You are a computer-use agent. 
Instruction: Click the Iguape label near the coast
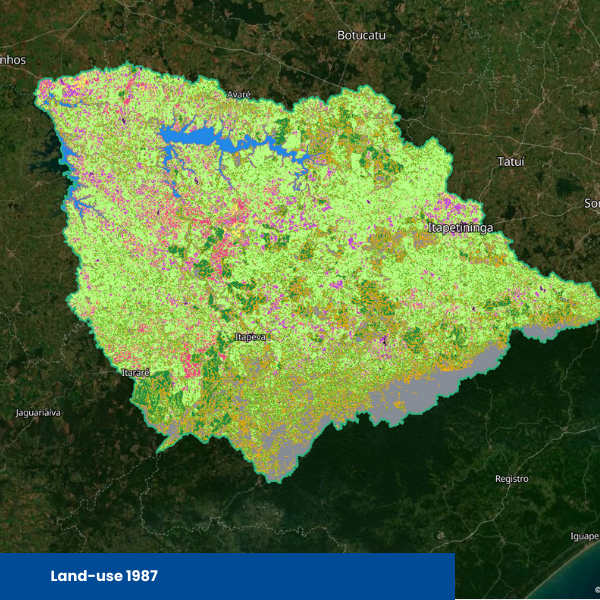click(x=584, y=537)
